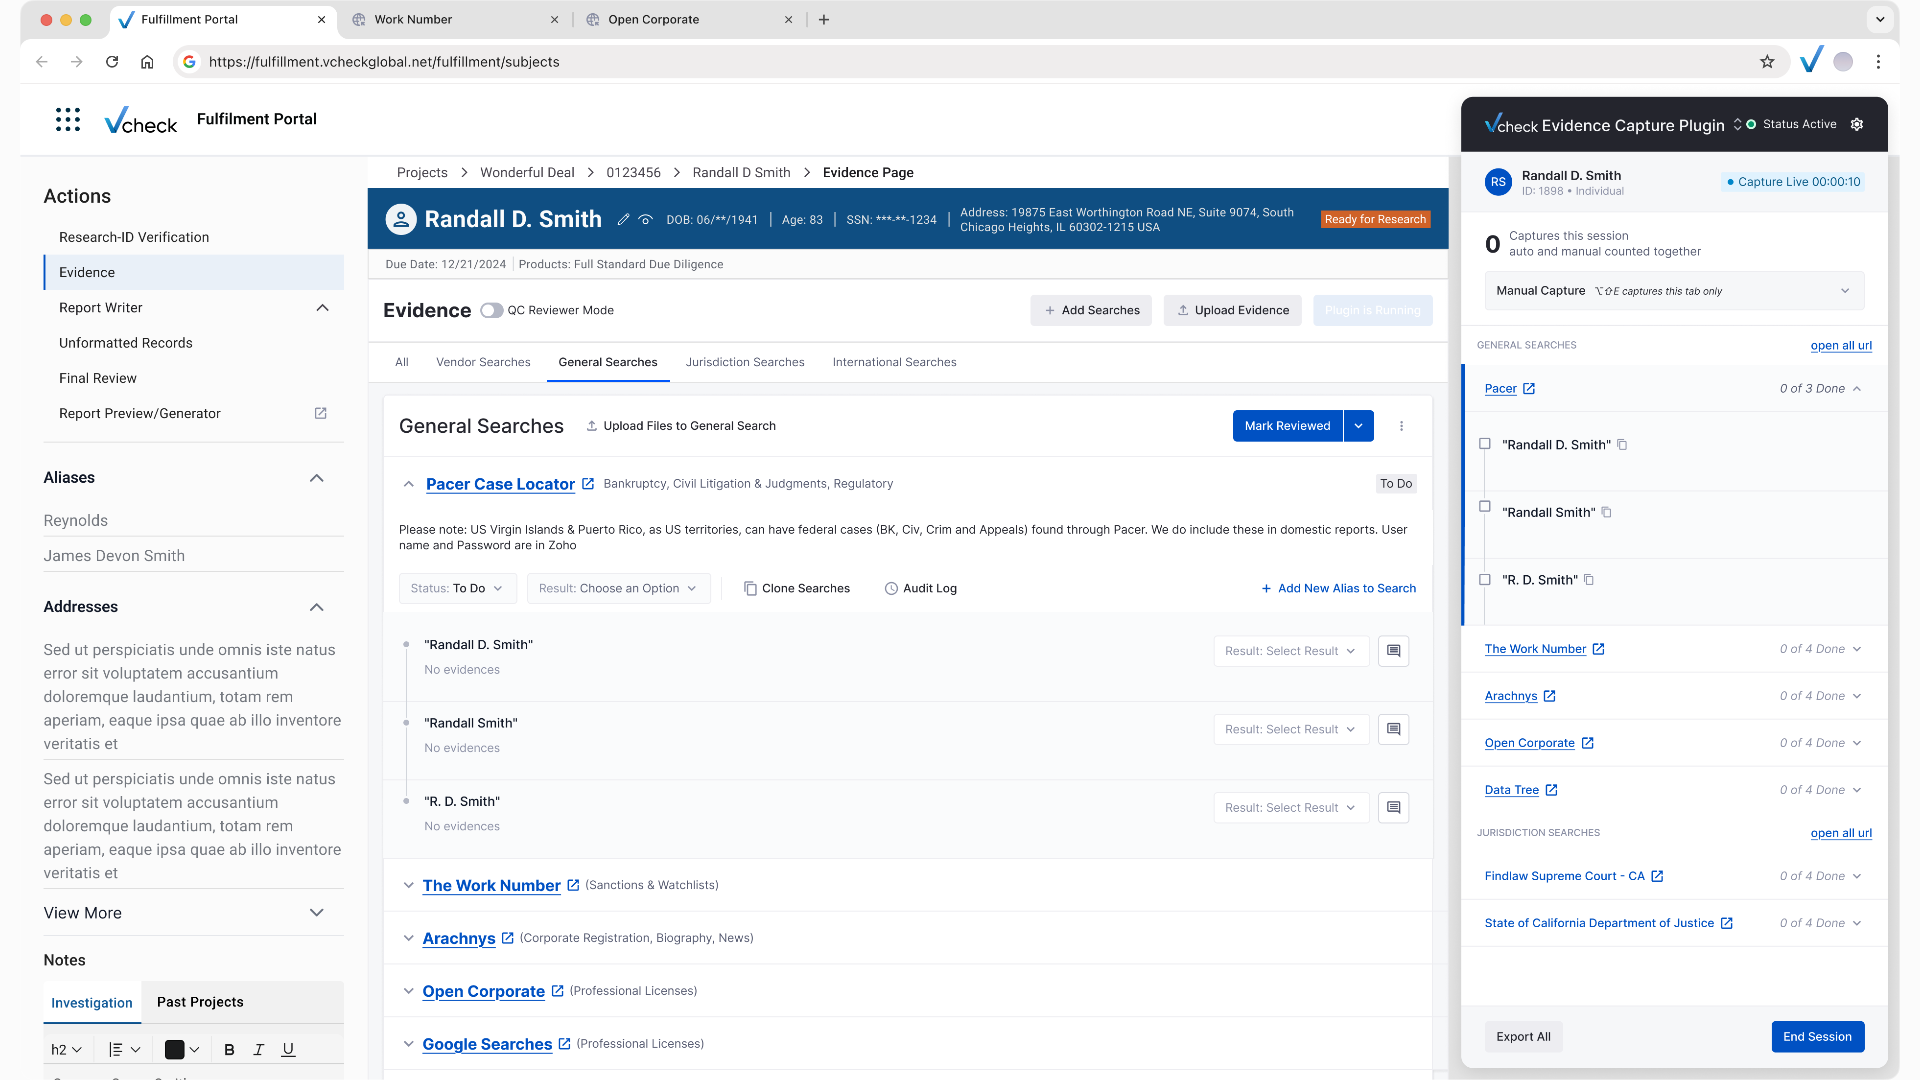Image resolution: width=1920 pixels, height=1080 pixels.
Task: Apply italic formatting in Notes editor
Action: click(258, 1050)
